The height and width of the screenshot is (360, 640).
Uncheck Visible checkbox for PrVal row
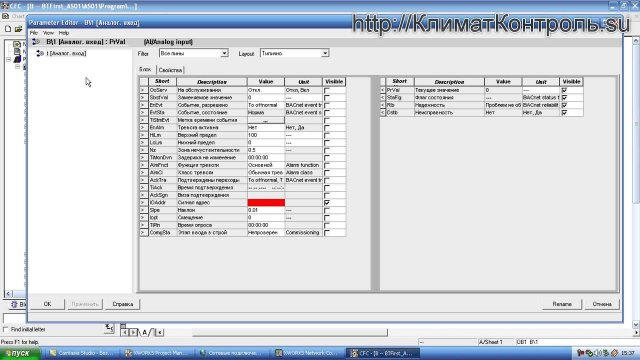click(x=564, y=90)
